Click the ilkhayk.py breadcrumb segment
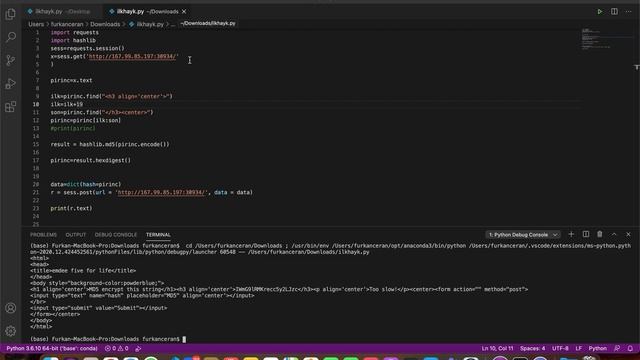The height and width of the screenshot is (360, 640). (x=147, y=24)
